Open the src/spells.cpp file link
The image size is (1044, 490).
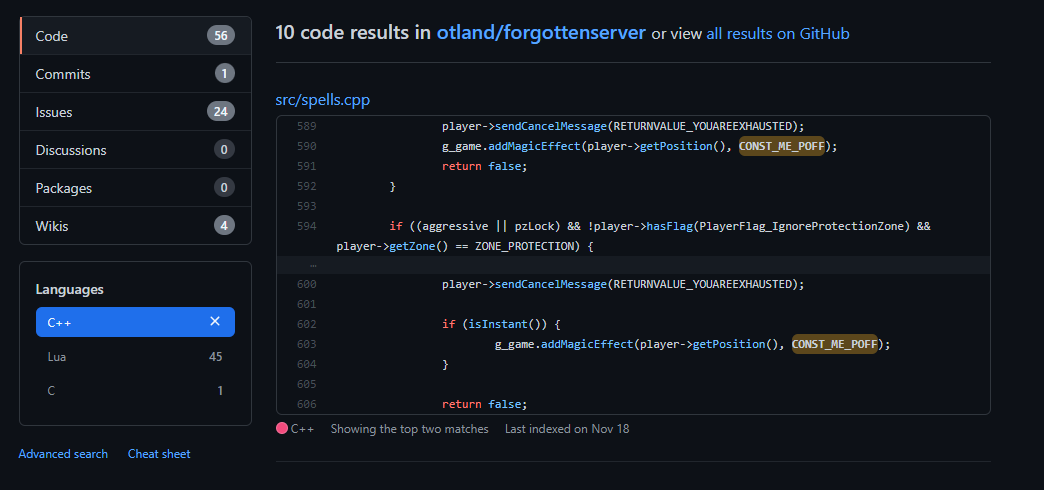(x=323, y=100)
